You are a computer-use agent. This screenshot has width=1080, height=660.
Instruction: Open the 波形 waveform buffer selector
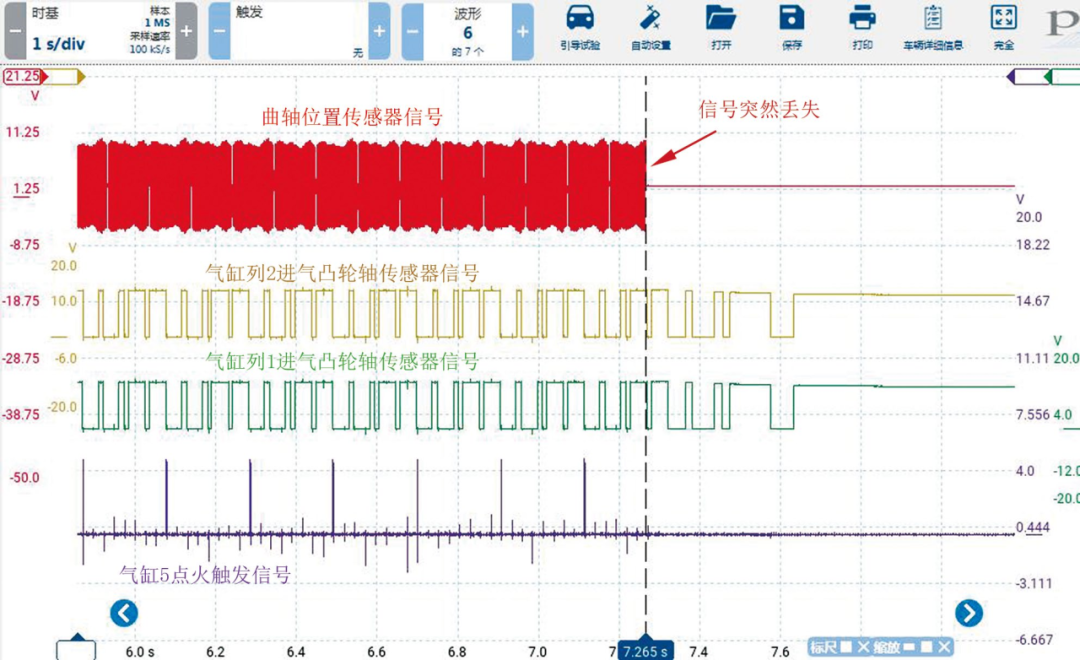click(468, 31)
